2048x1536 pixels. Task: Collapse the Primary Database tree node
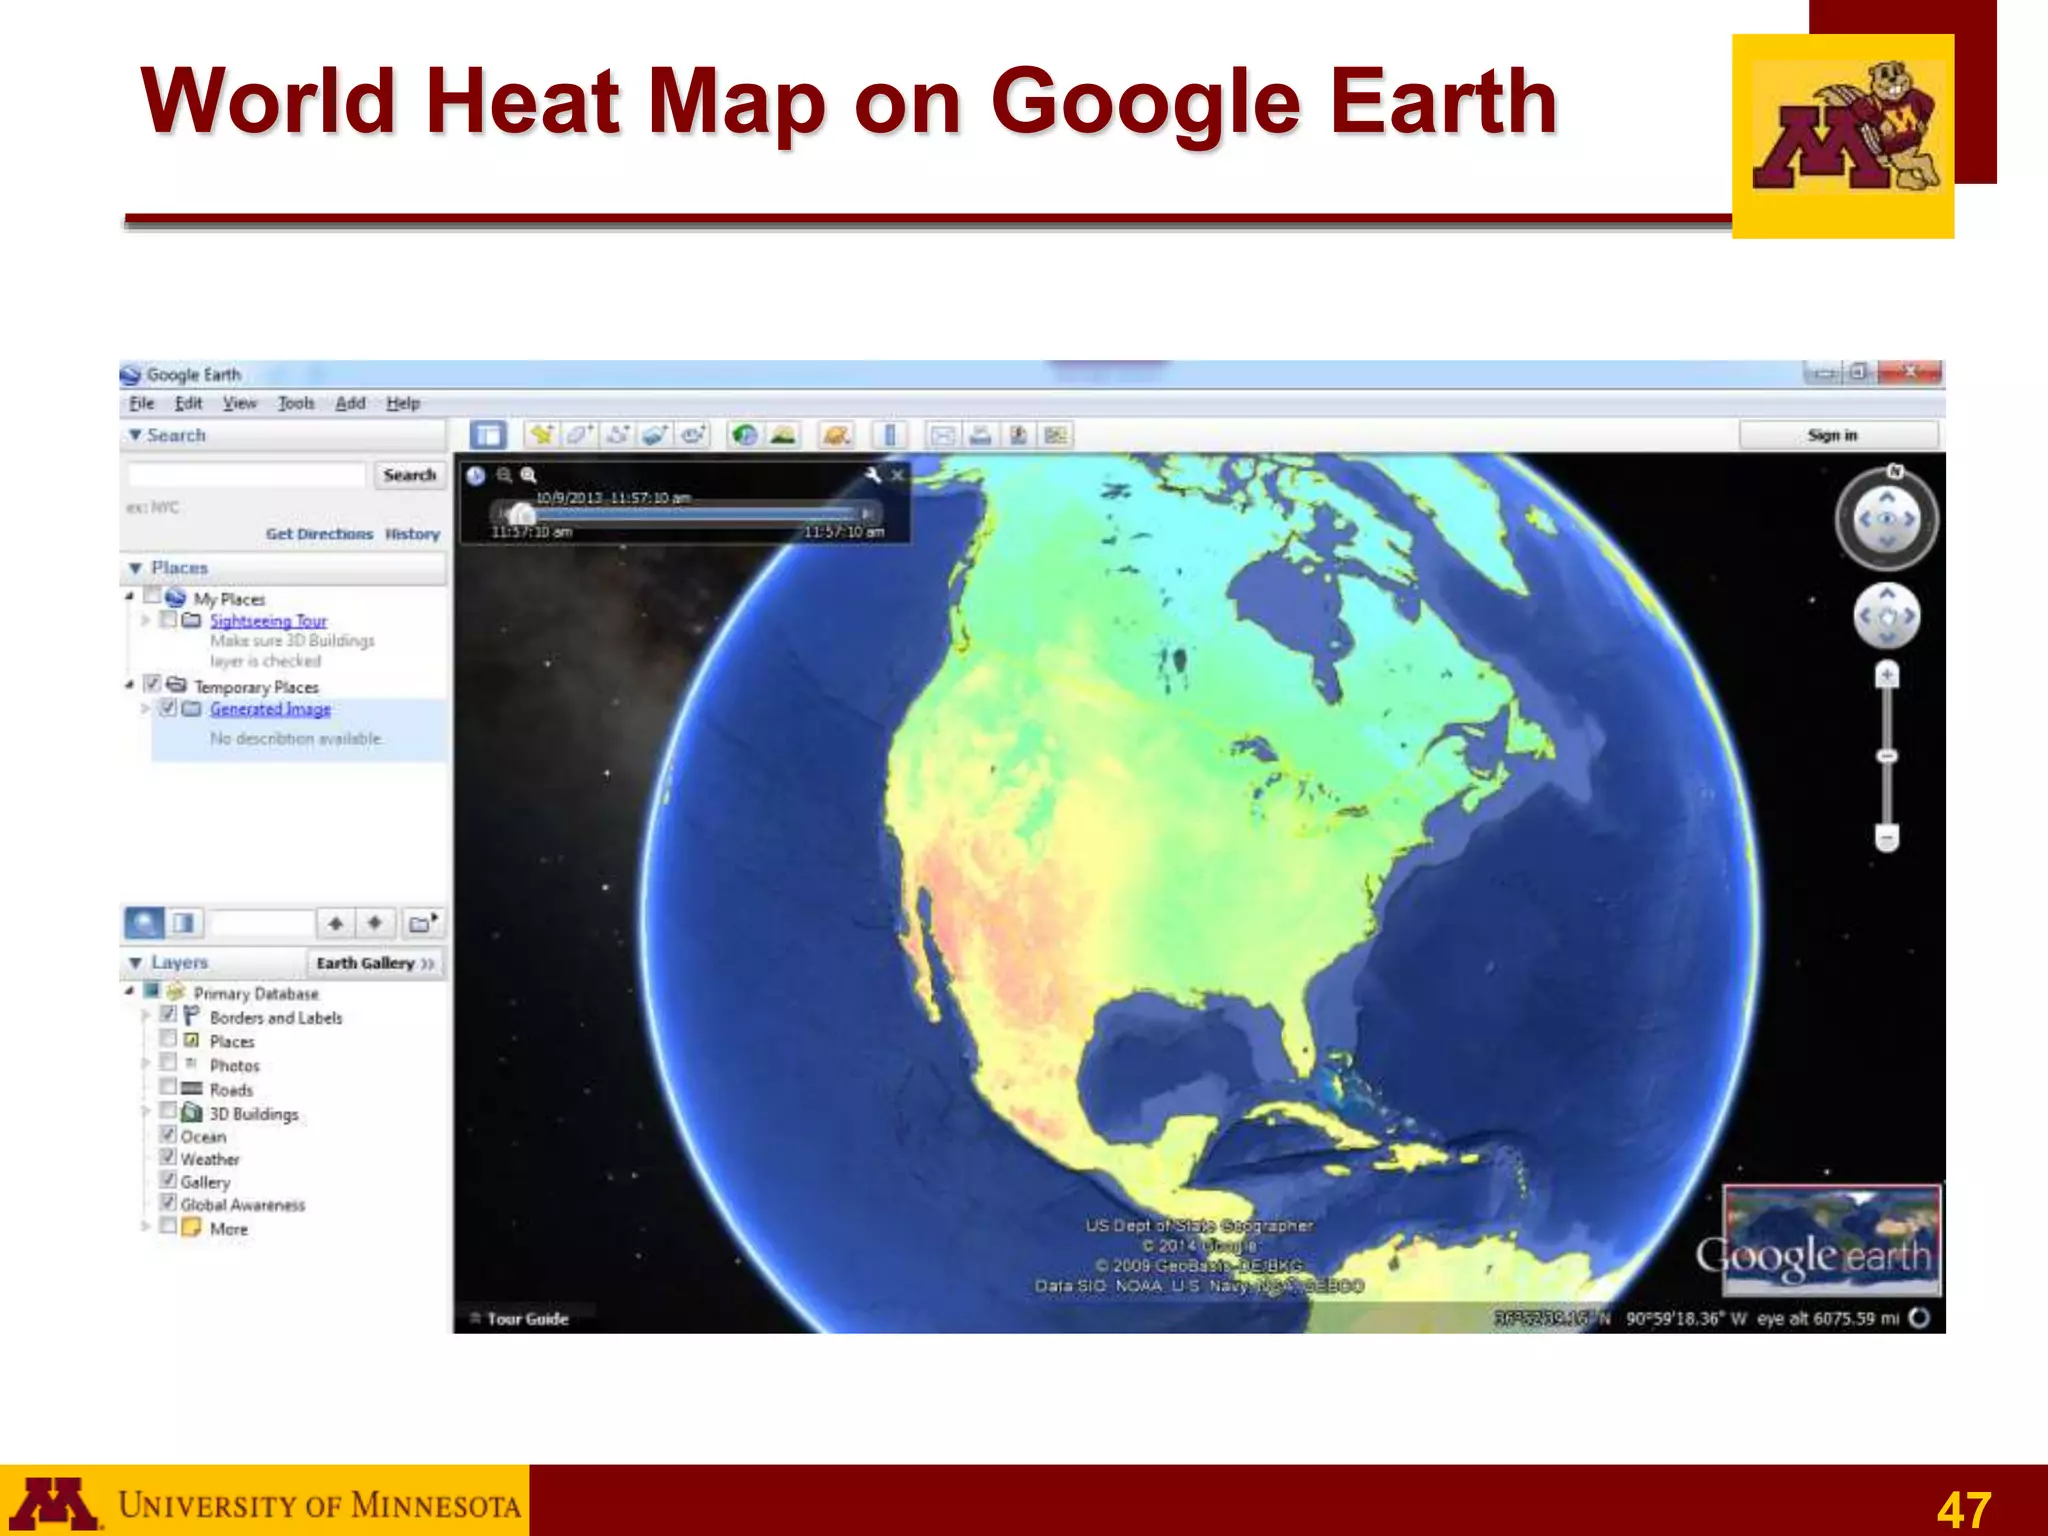pos(129,991)
